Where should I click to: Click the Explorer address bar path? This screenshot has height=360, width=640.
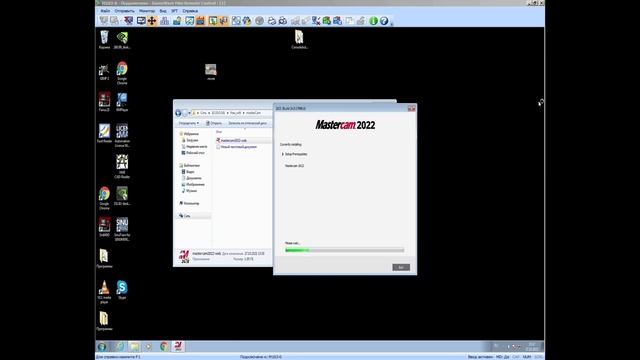232,113
